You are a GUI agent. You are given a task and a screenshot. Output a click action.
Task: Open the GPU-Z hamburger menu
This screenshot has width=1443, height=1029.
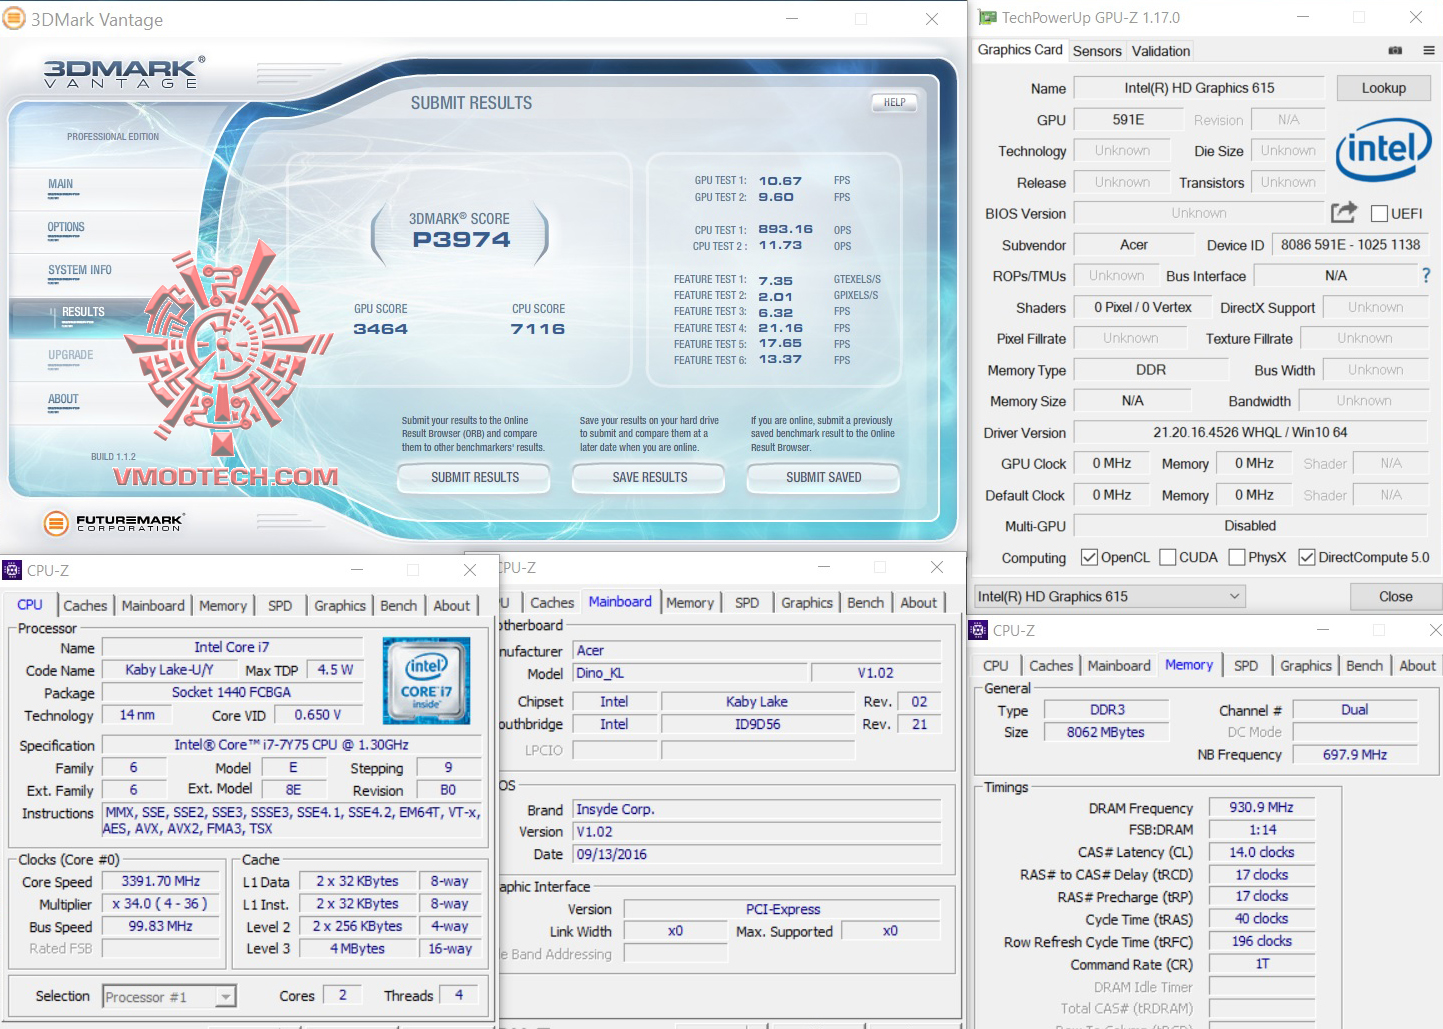pyautogui.click(x=1429, y=50)
